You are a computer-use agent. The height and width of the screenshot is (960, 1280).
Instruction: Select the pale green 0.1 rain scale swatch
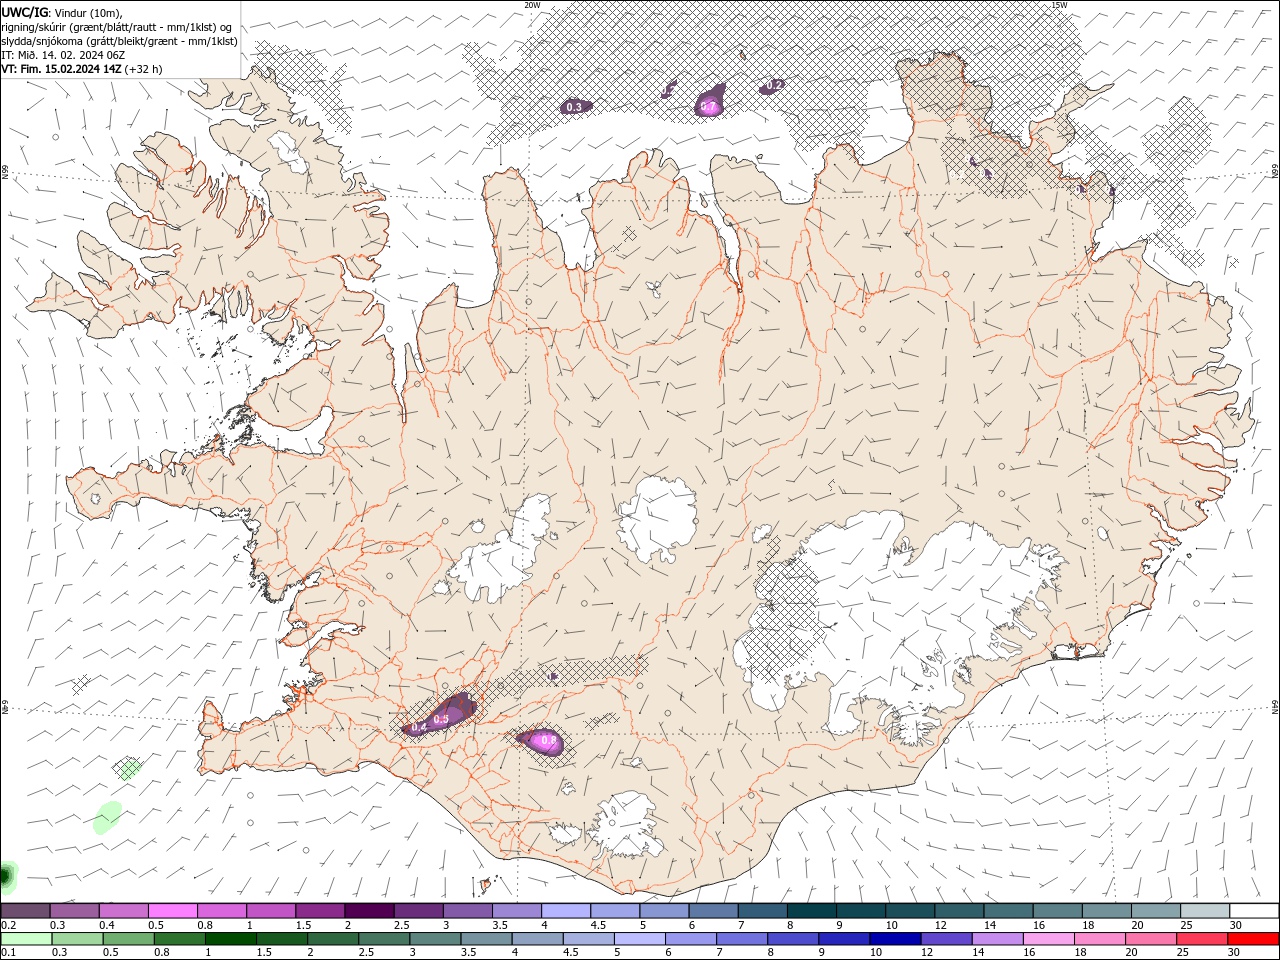click(26, 939)
